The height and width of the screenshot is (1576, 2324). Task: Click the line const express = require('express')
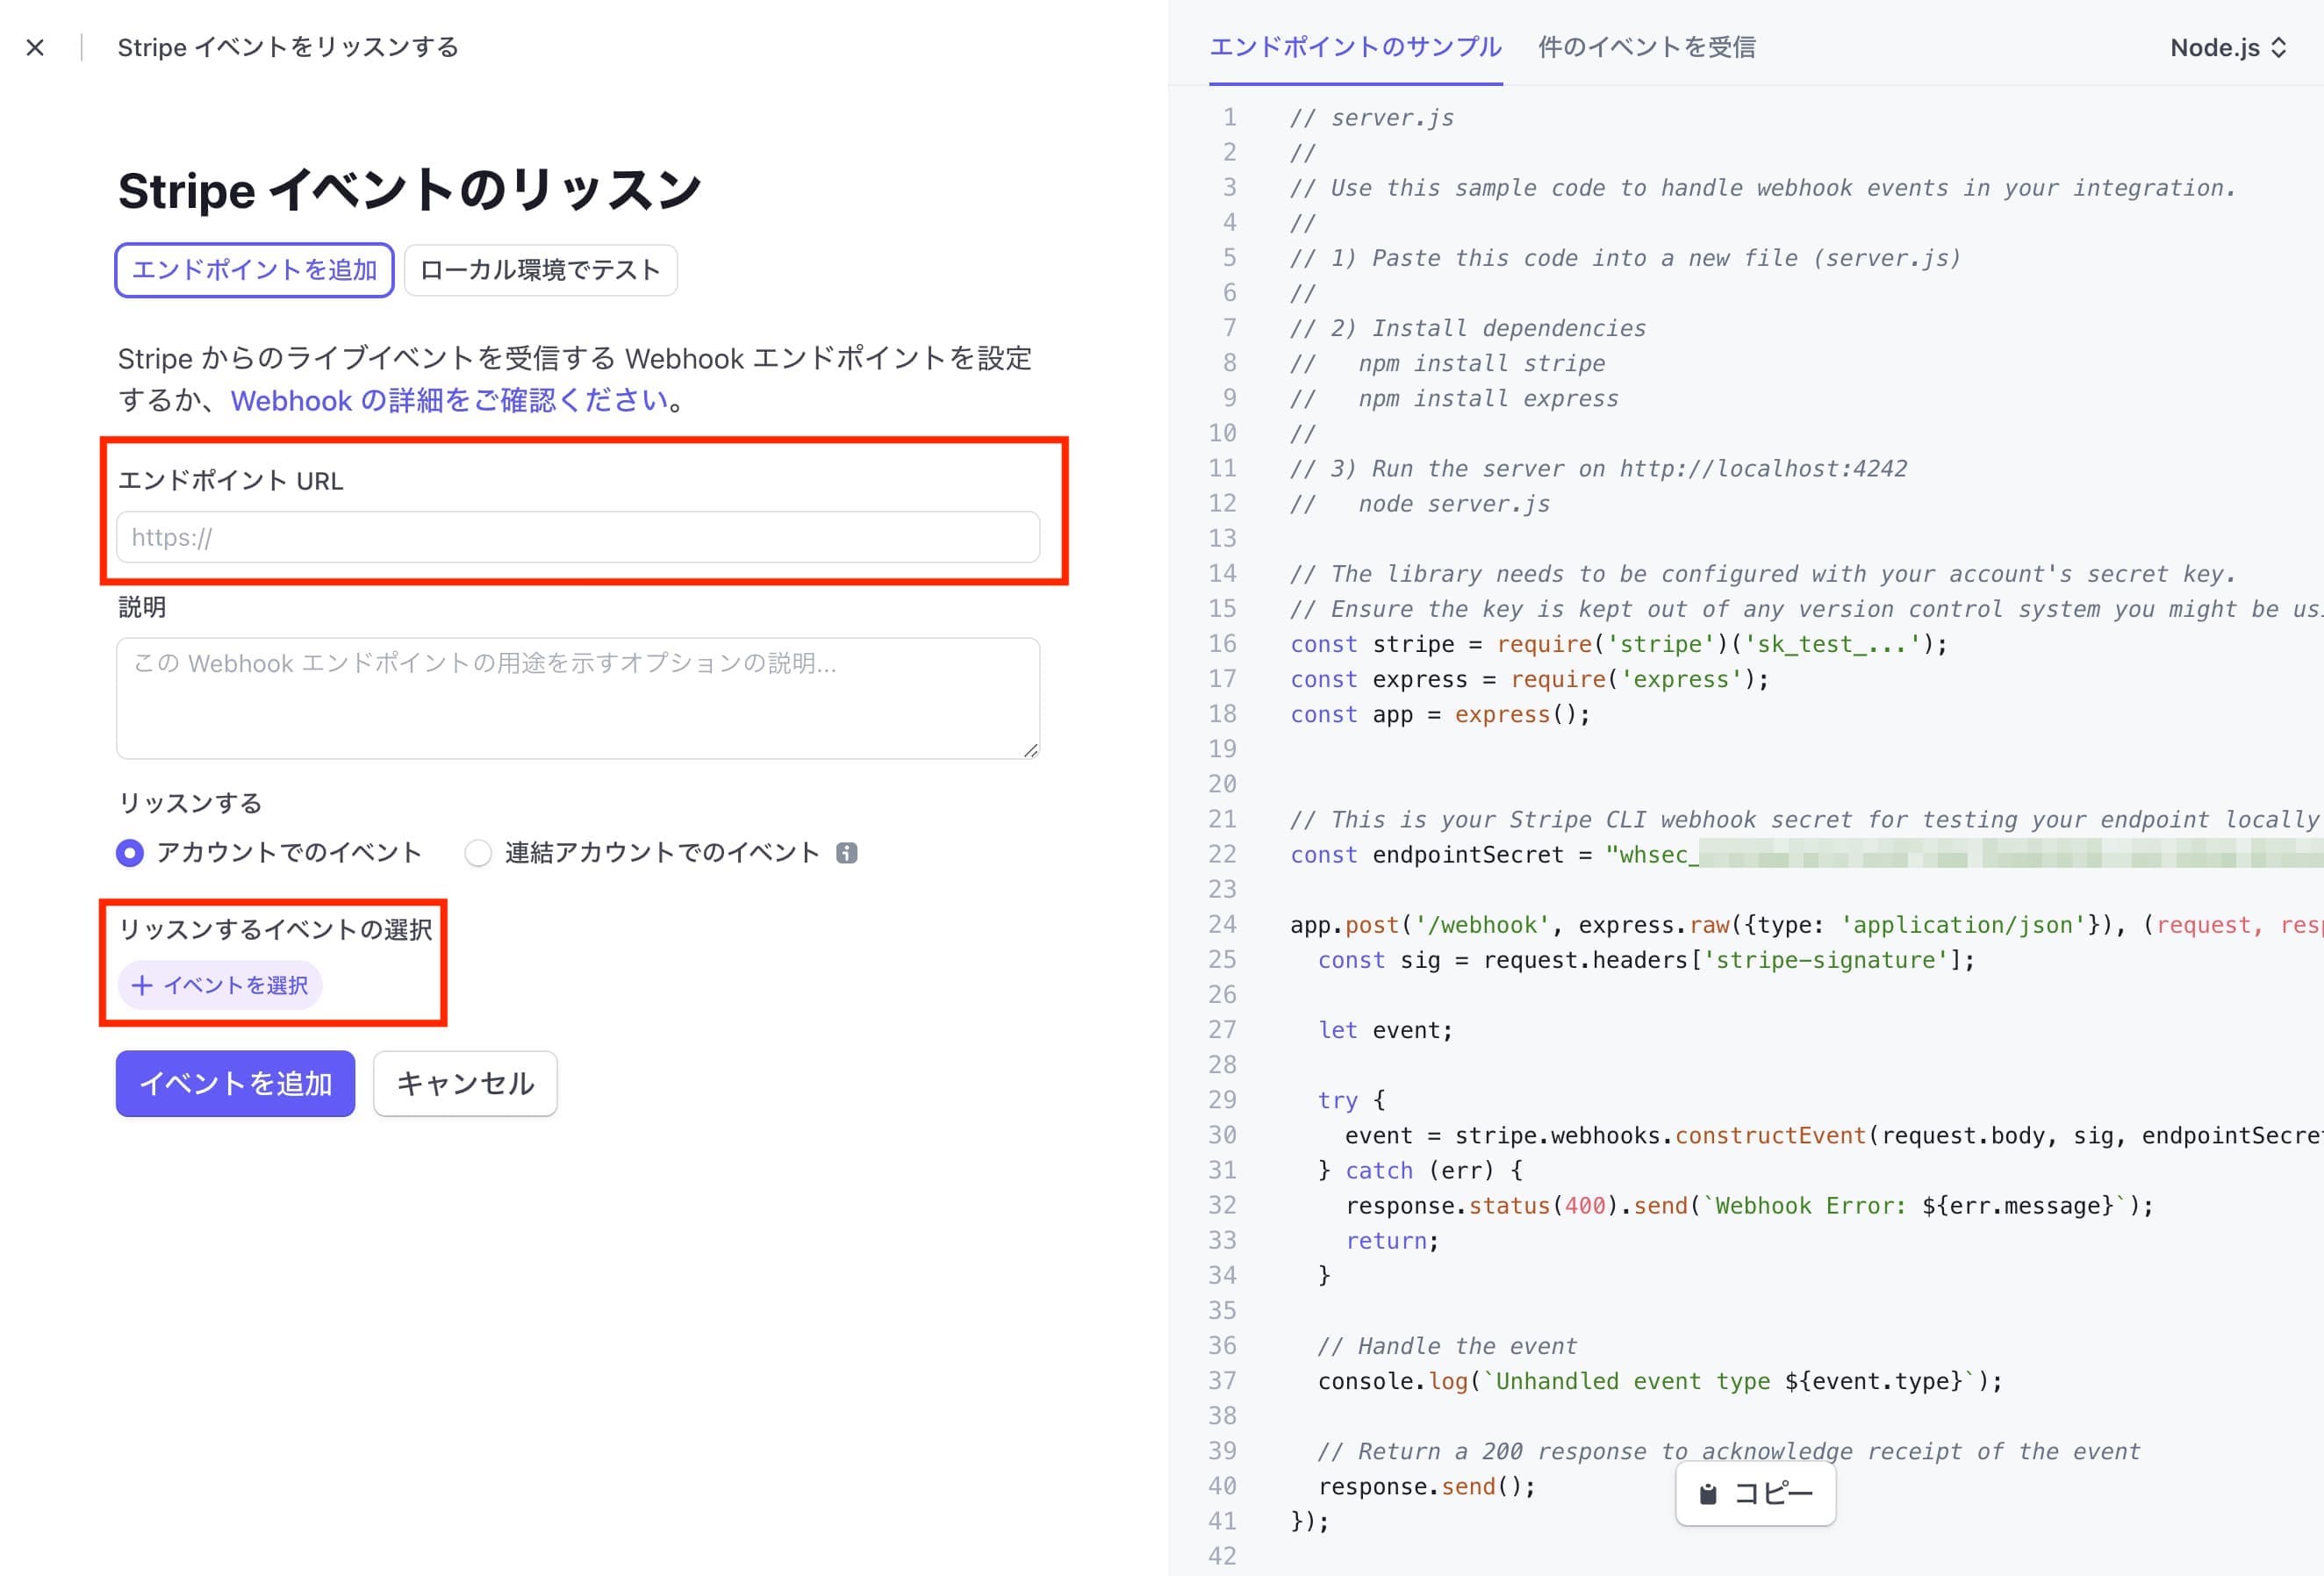pyautogui.click(x=1529, y=679)
